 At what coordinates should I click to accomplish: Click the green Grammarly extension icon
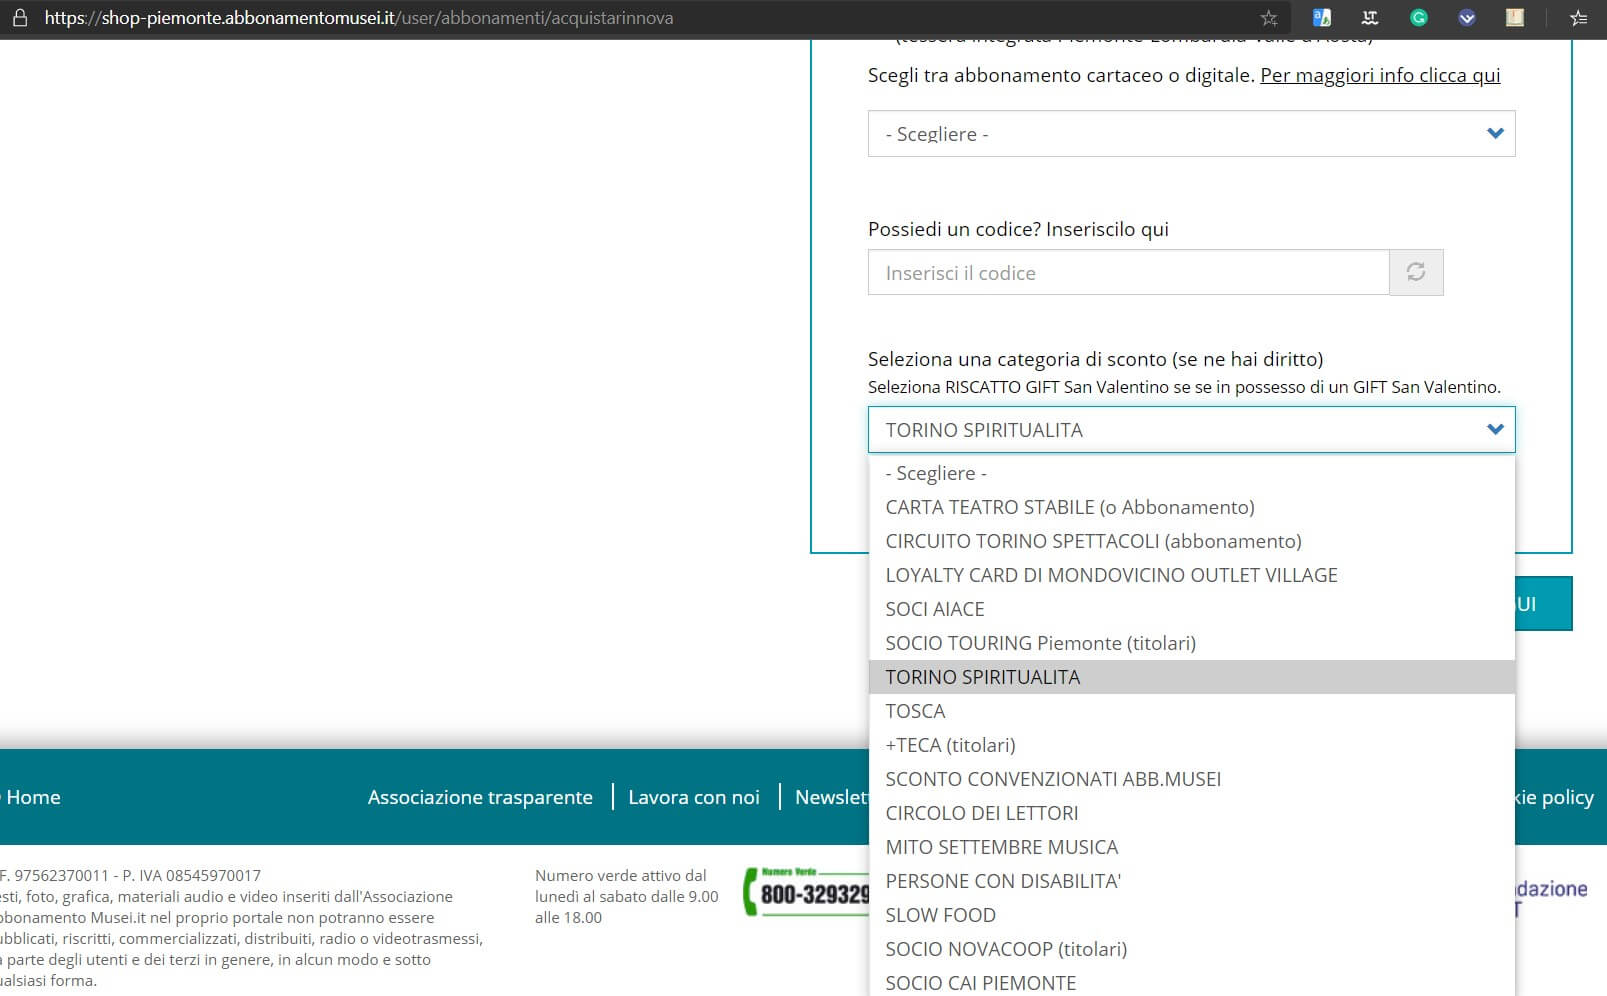click(x=1418, y=18)
